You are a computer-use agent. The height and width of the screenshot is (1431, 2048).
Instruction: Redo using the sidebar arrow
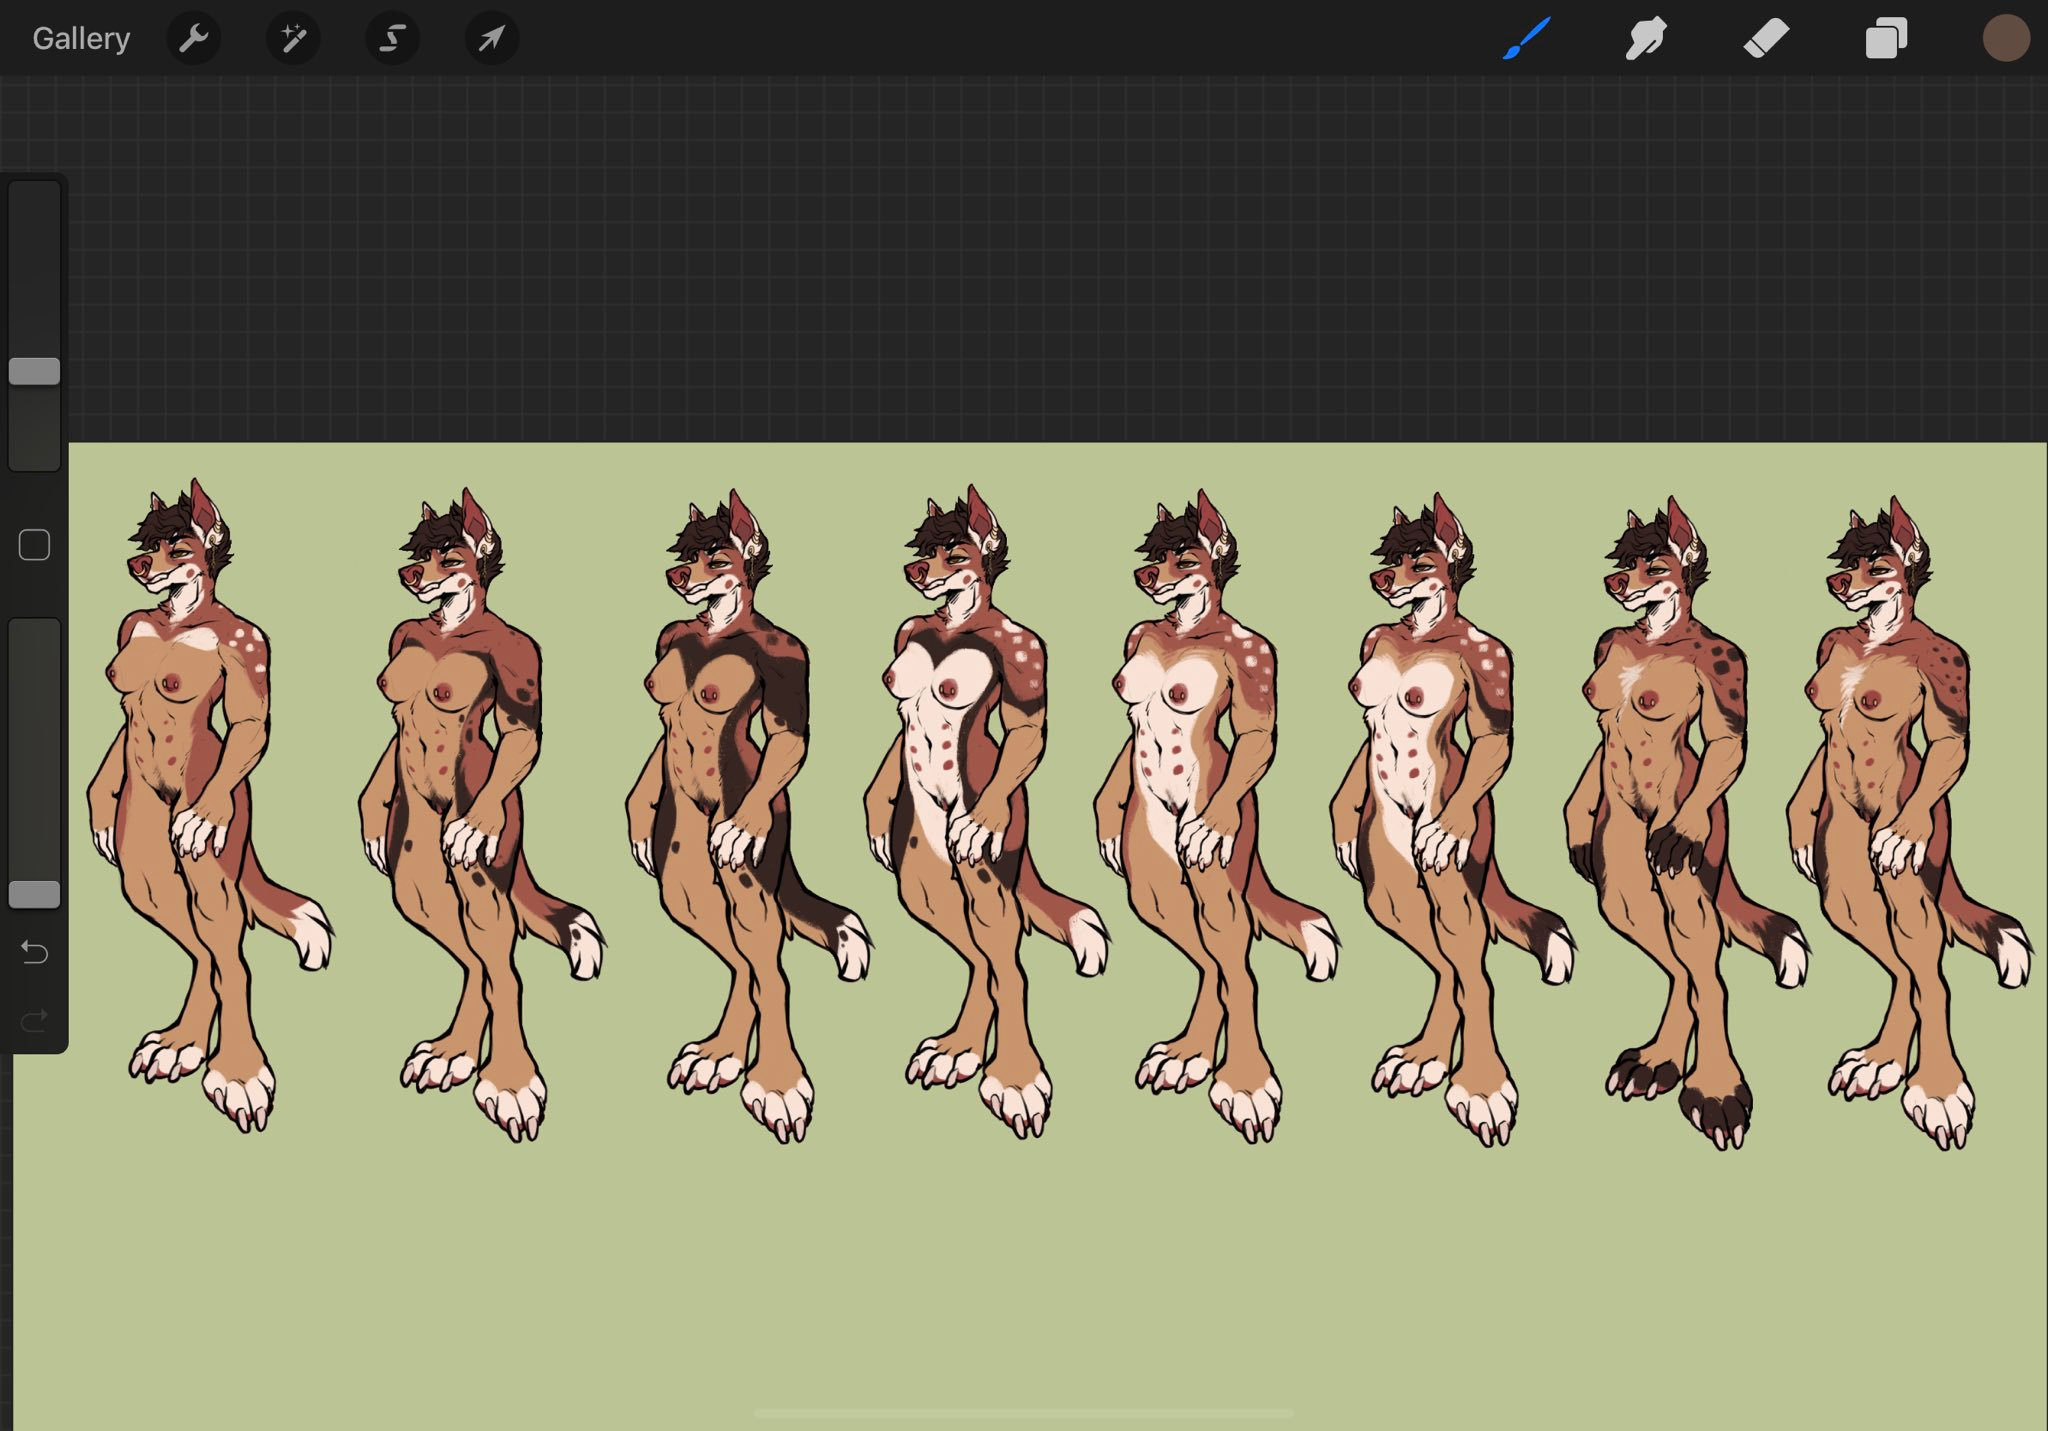tap(35, 1020)
